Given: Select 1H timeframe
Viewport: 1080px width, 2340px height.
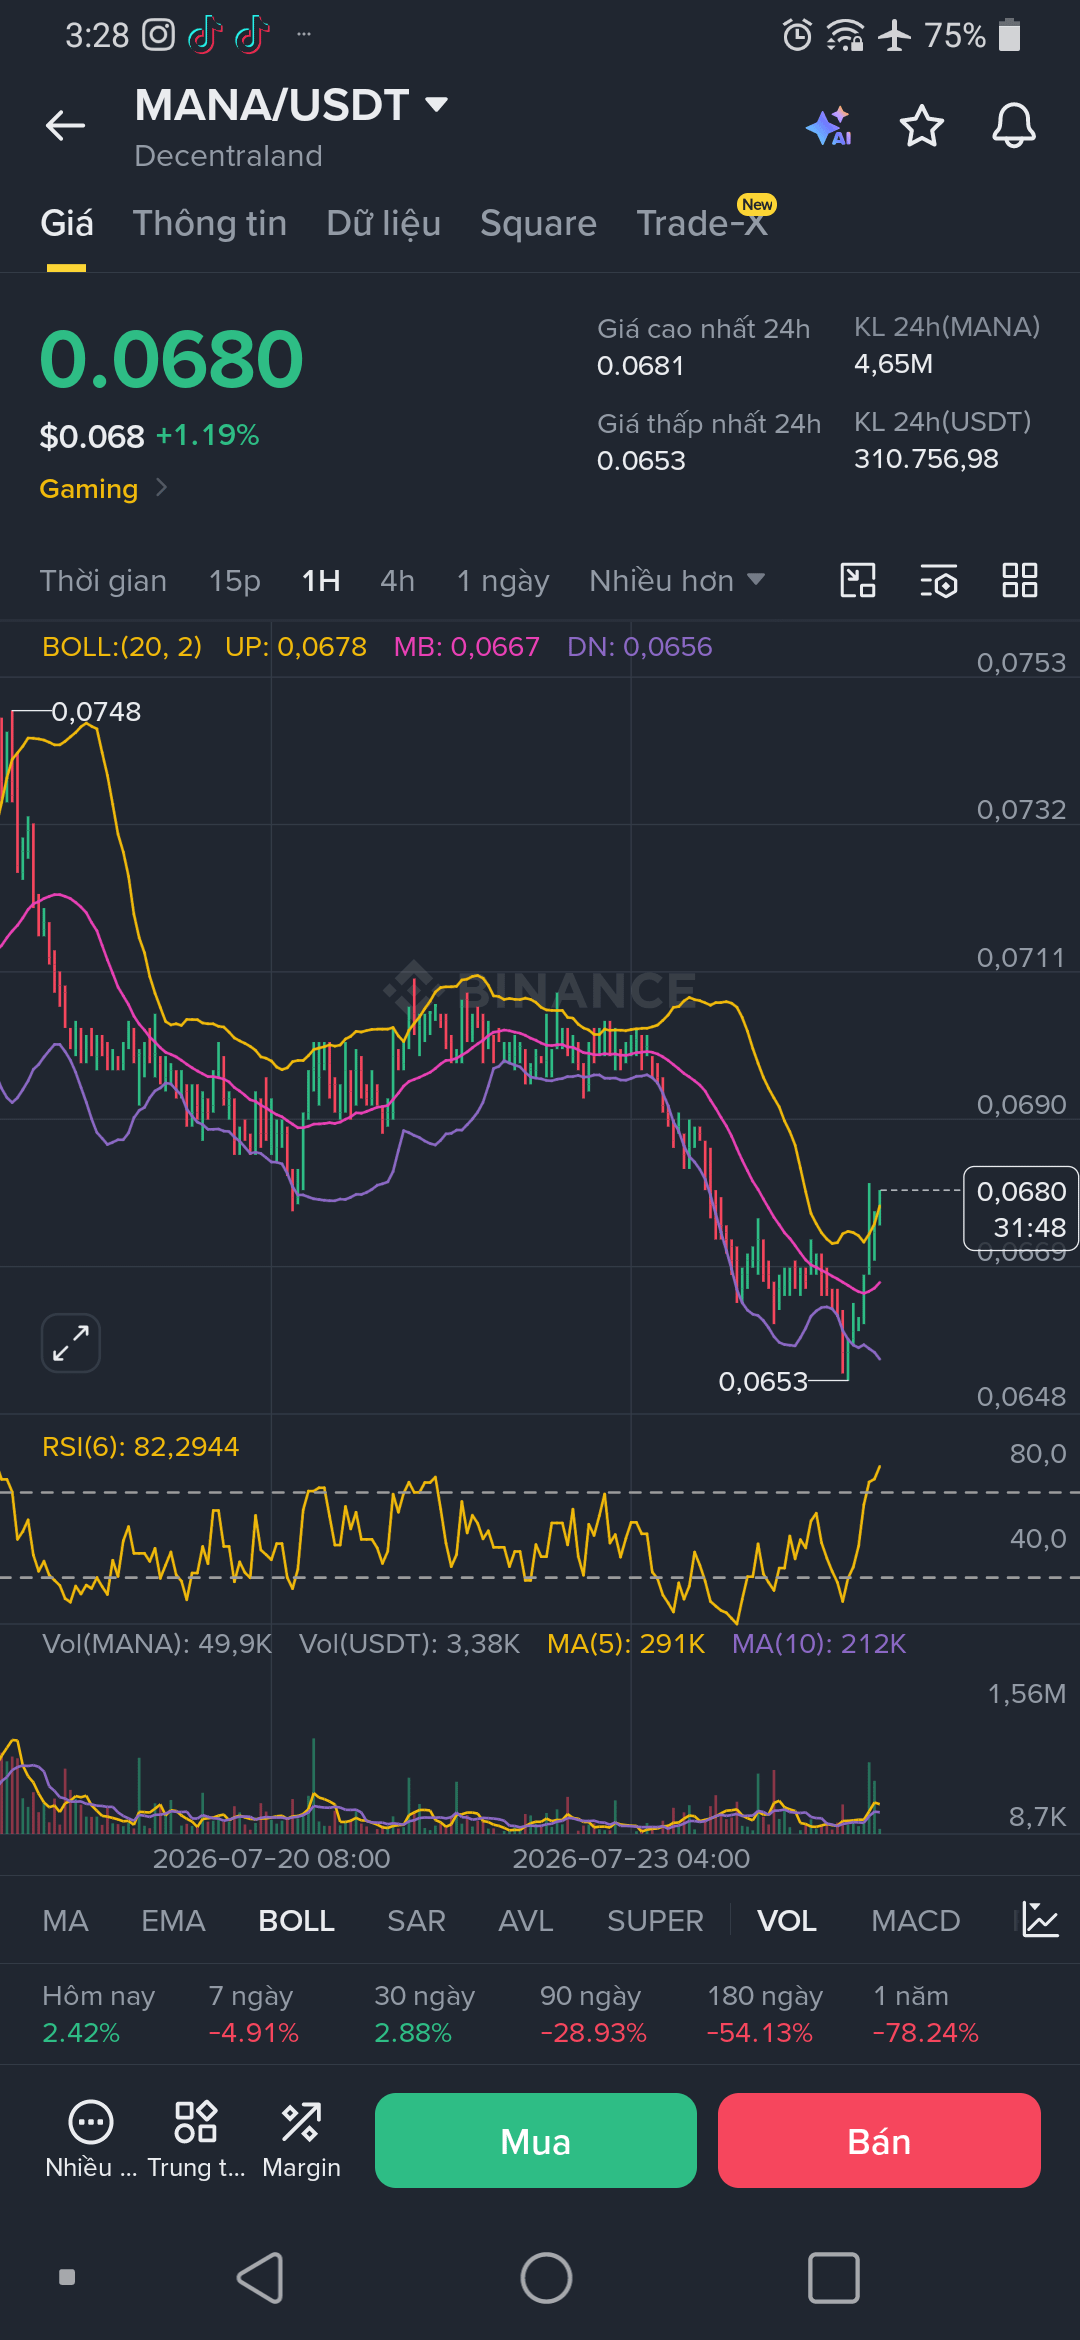Looking at the screenshot, I should [321, 581].
